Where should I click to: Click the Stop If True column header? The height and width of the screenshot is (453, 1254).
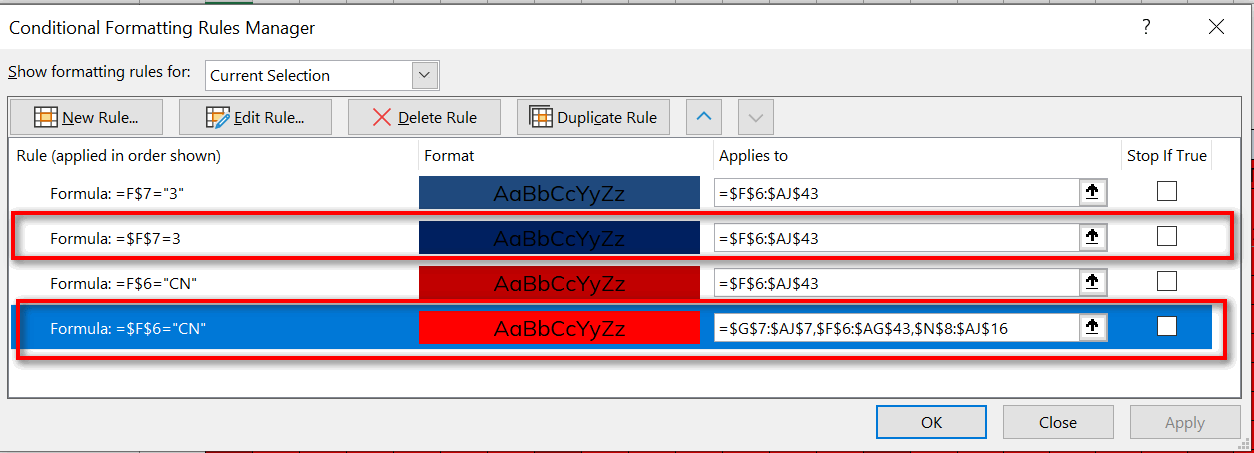pyautogui.click(x=1167, y=156)
